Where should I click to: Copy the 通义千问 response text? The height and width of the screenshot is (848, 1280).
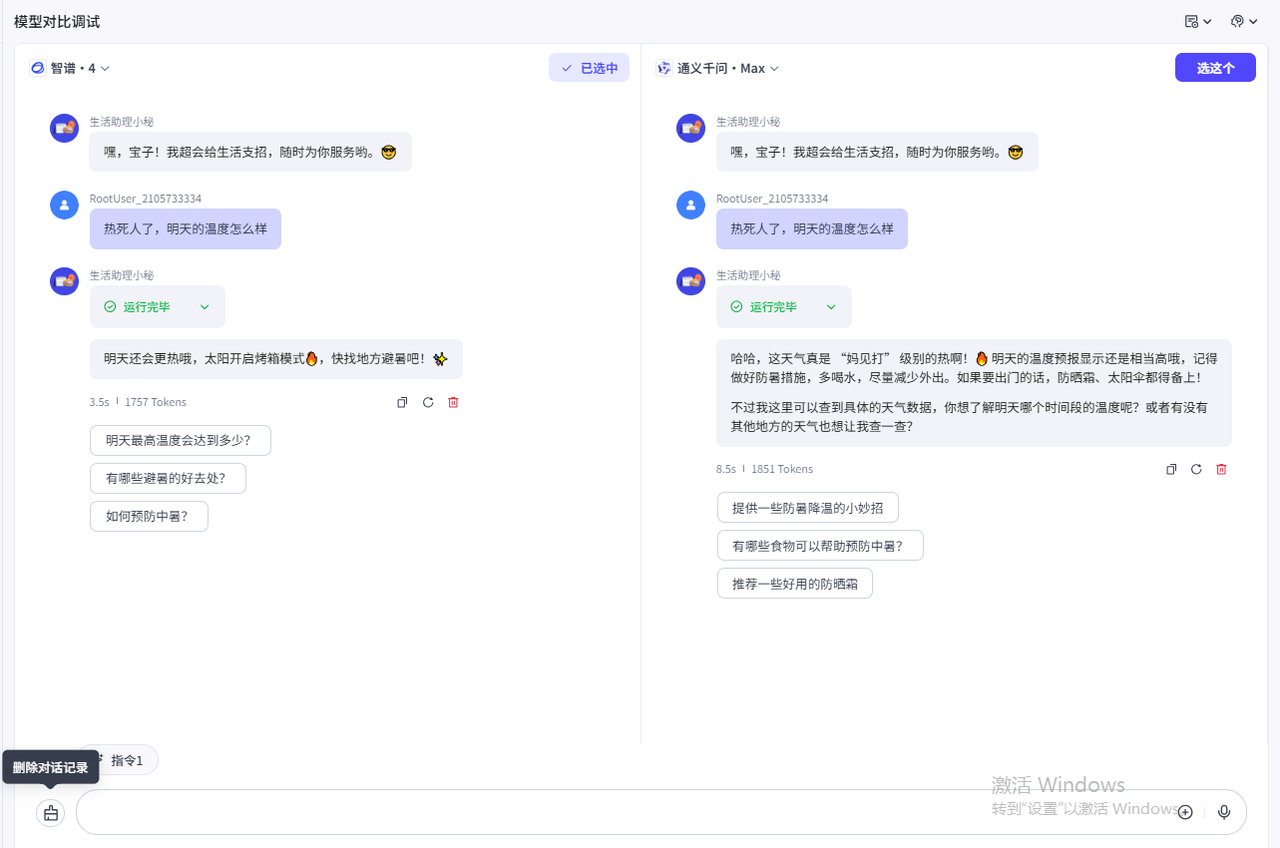click(x=1171, y=469)
